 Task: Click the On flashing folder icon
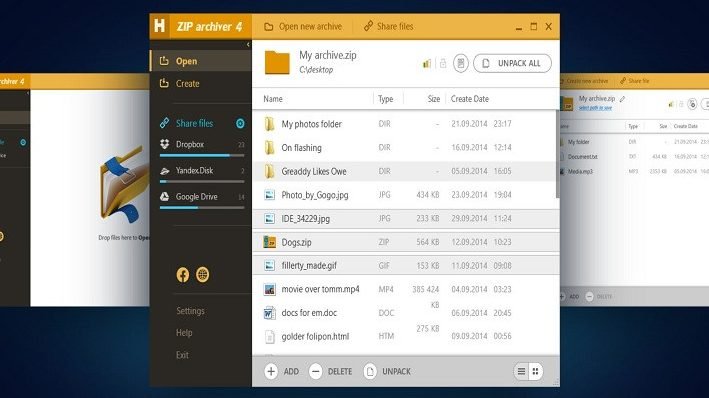[269, 147]
